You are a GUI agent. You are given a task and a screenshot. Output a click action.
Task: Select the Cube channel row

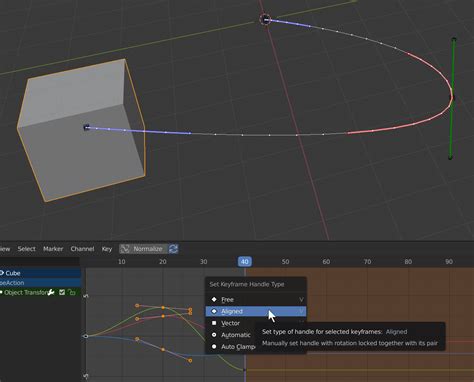(x=40, y=273)
